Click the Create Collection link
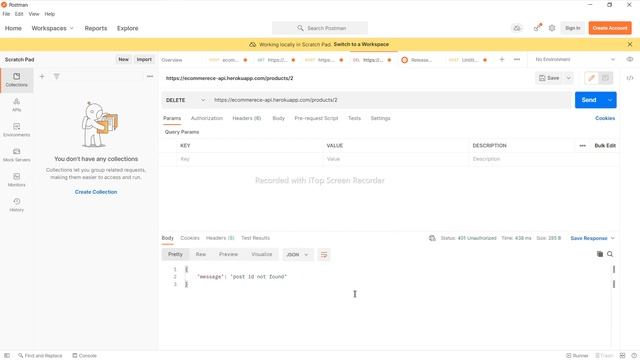Screen dimensions: 640x360 (96, 192)
